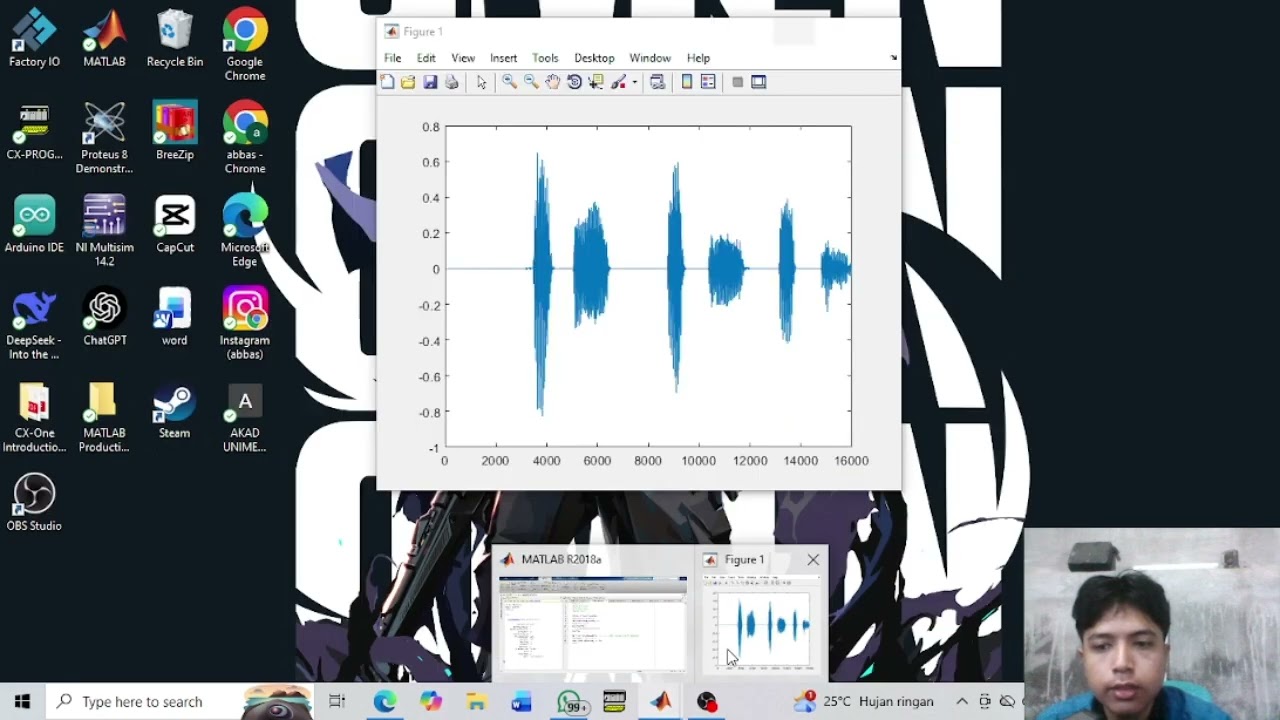Screen dimensions: 1280x720
Task: Open the brush color dropdown arrow
Action: pyautogui.click(x=635, y=83)
